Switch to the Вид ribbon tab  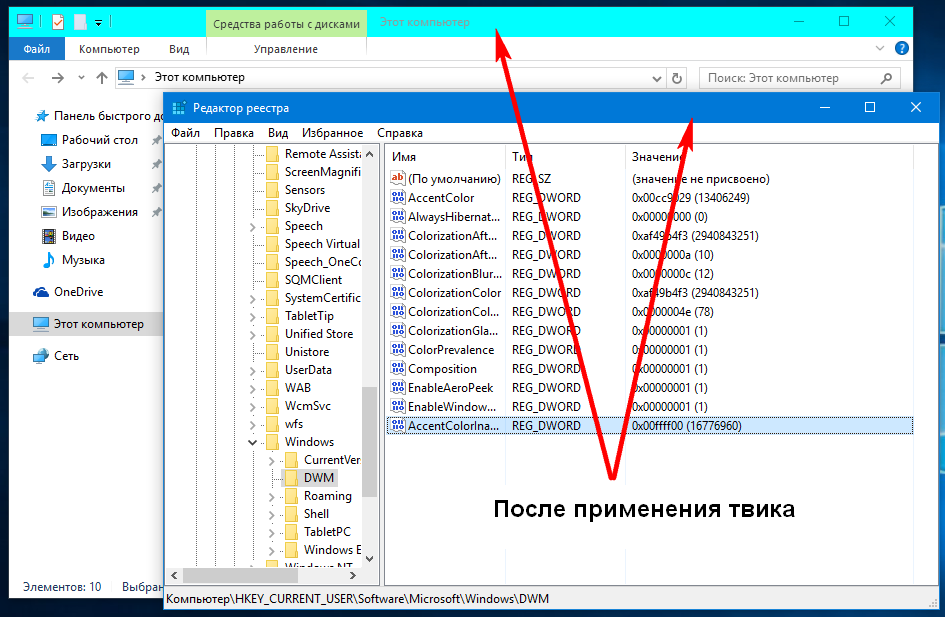coord(179,49)
